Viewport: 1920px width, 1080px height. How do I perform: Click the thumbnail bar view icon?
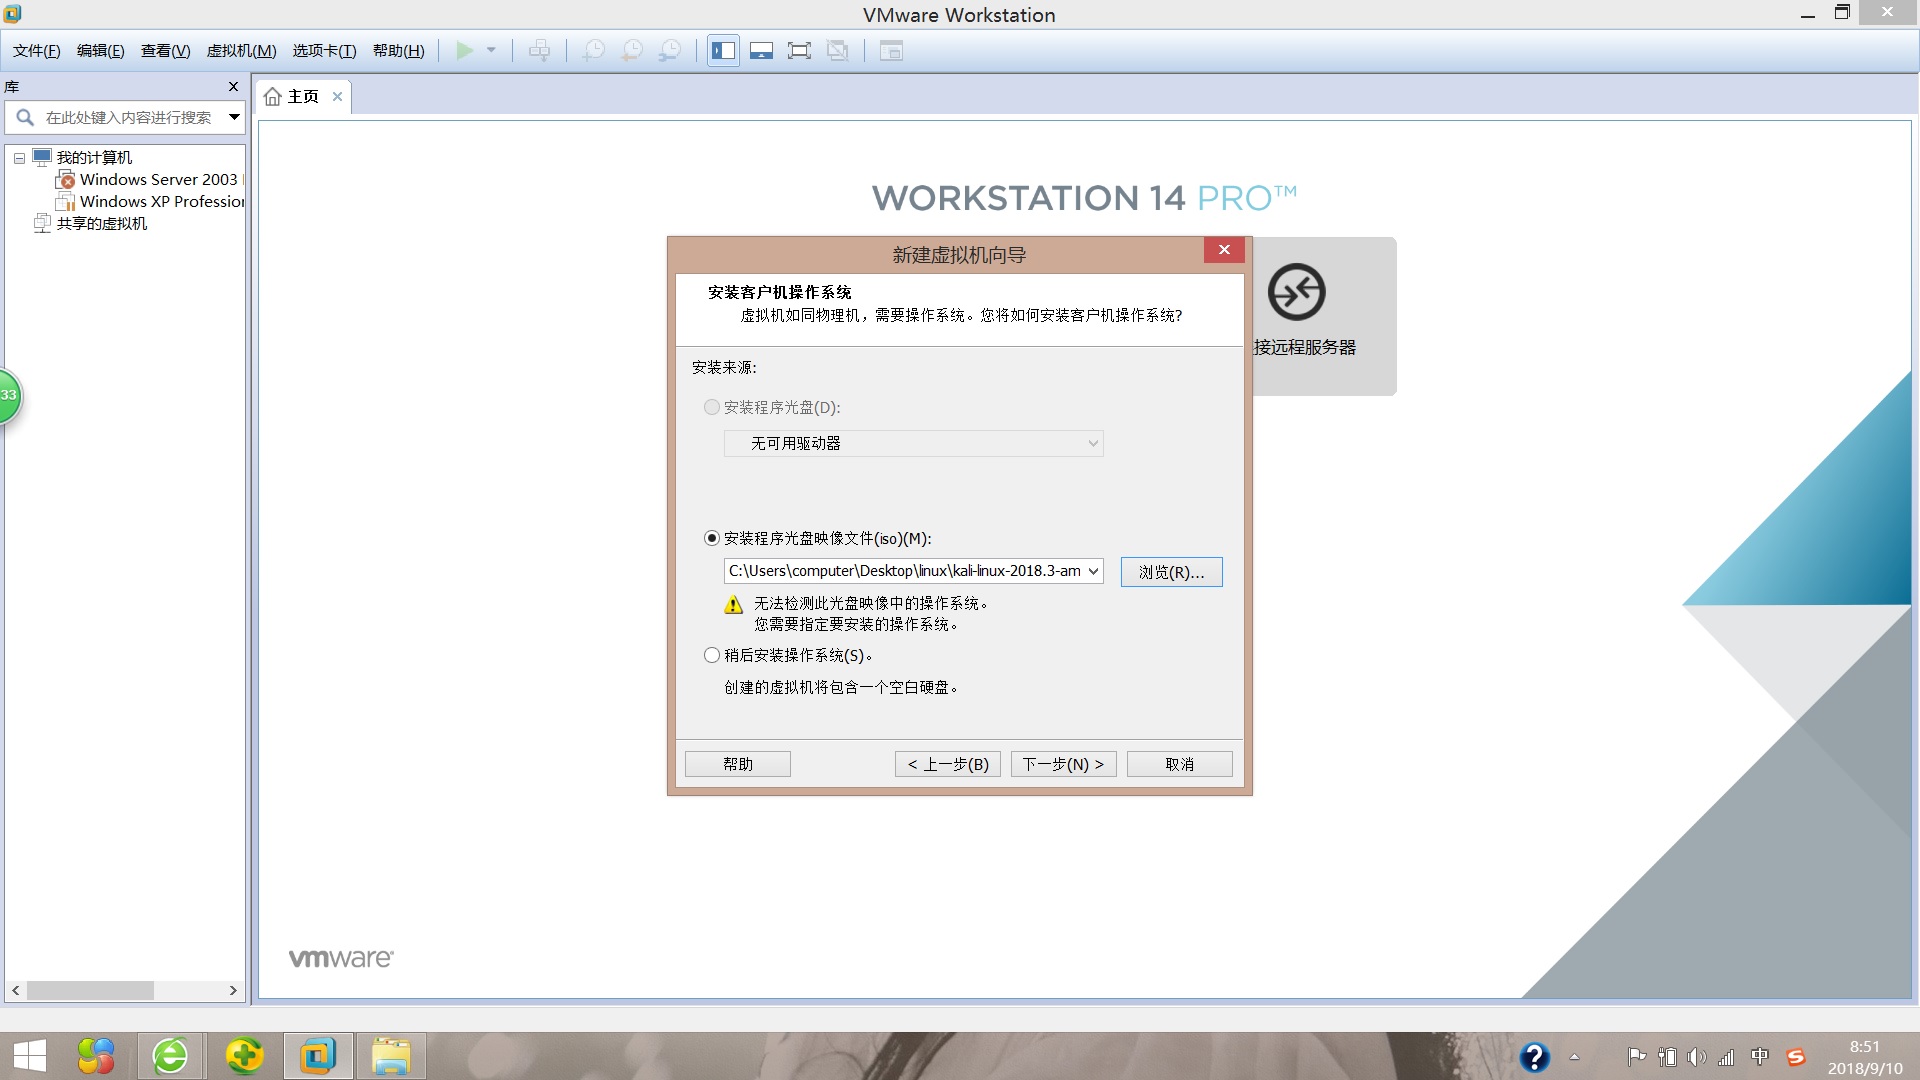tap(761, 50)
